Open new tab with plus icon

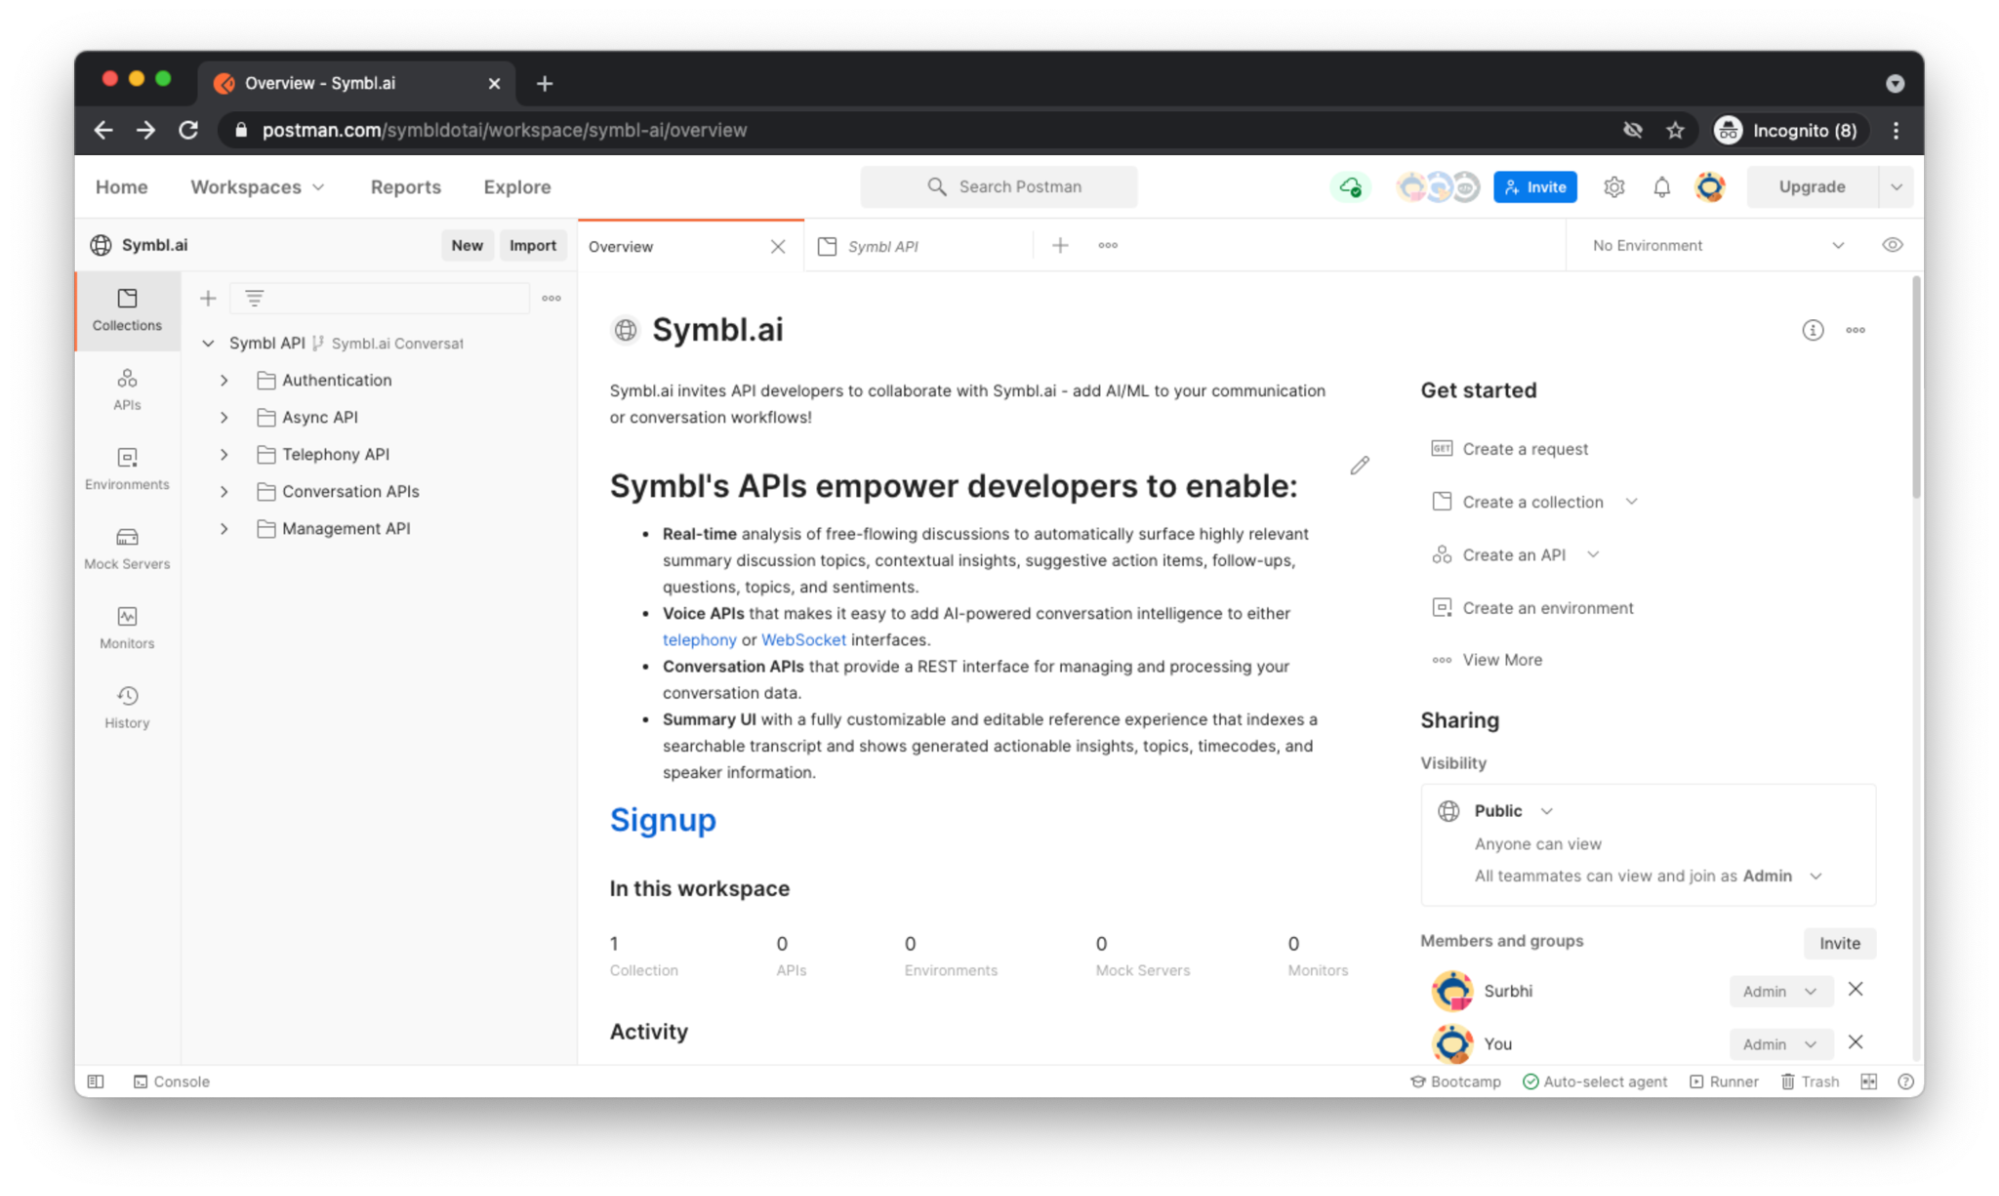point(1060,245)
